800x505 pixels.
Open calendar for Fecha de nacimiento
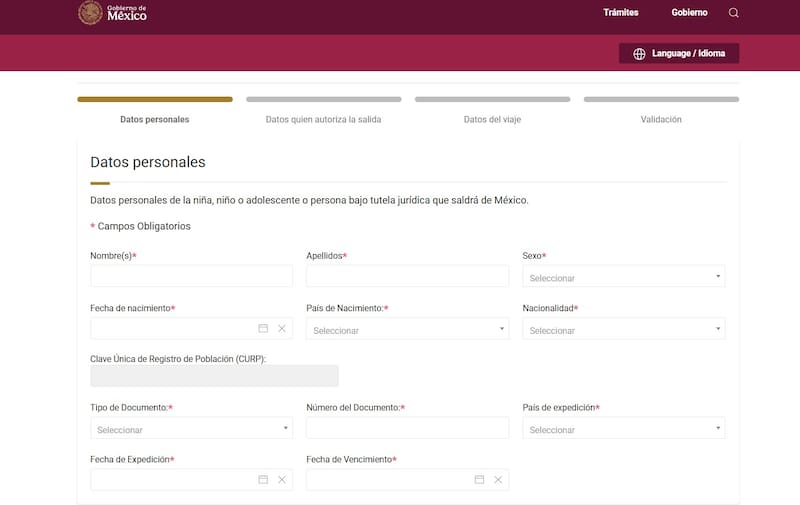[263, 328]
